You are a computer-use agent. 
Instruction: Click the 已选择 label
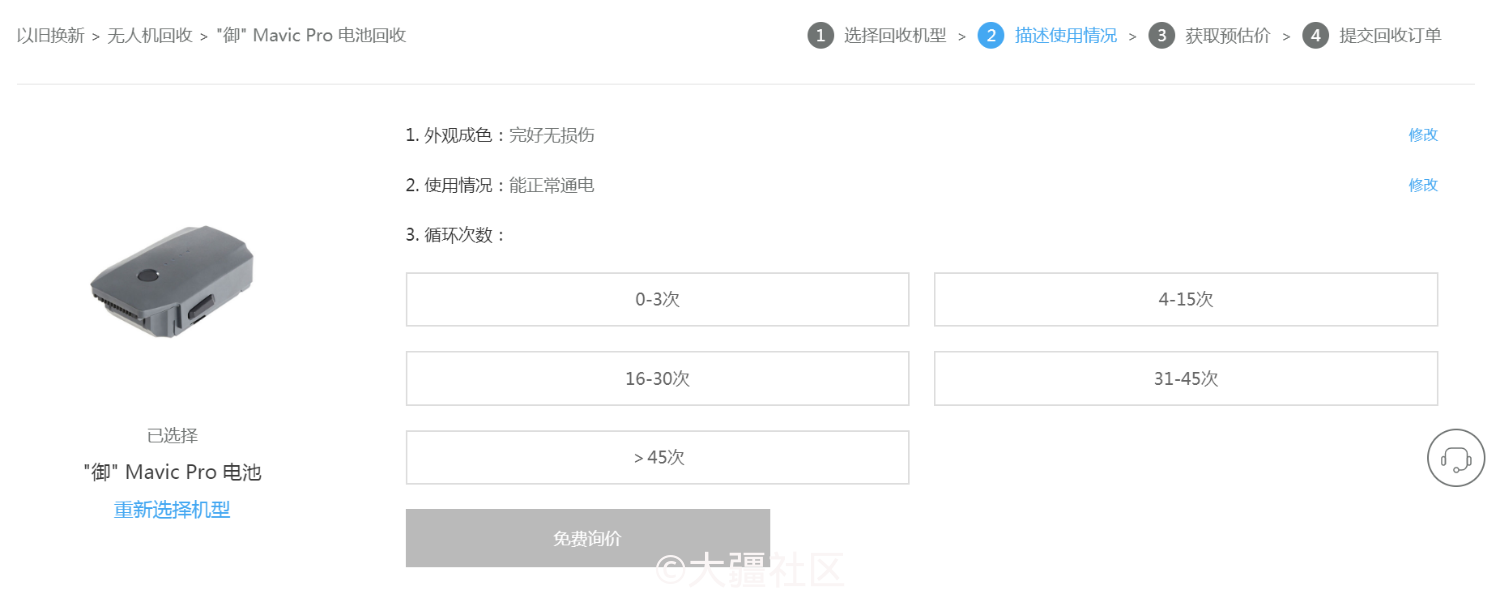tap(172, 436)
